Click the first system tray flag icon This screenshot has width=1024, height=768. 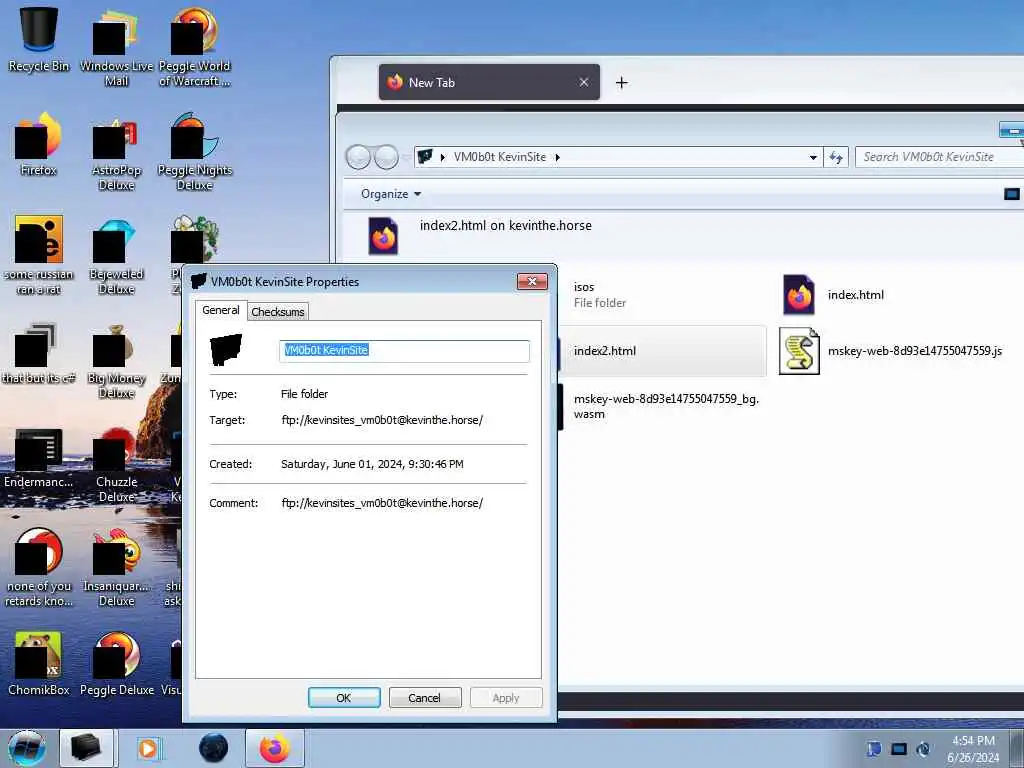coord(875,749)
